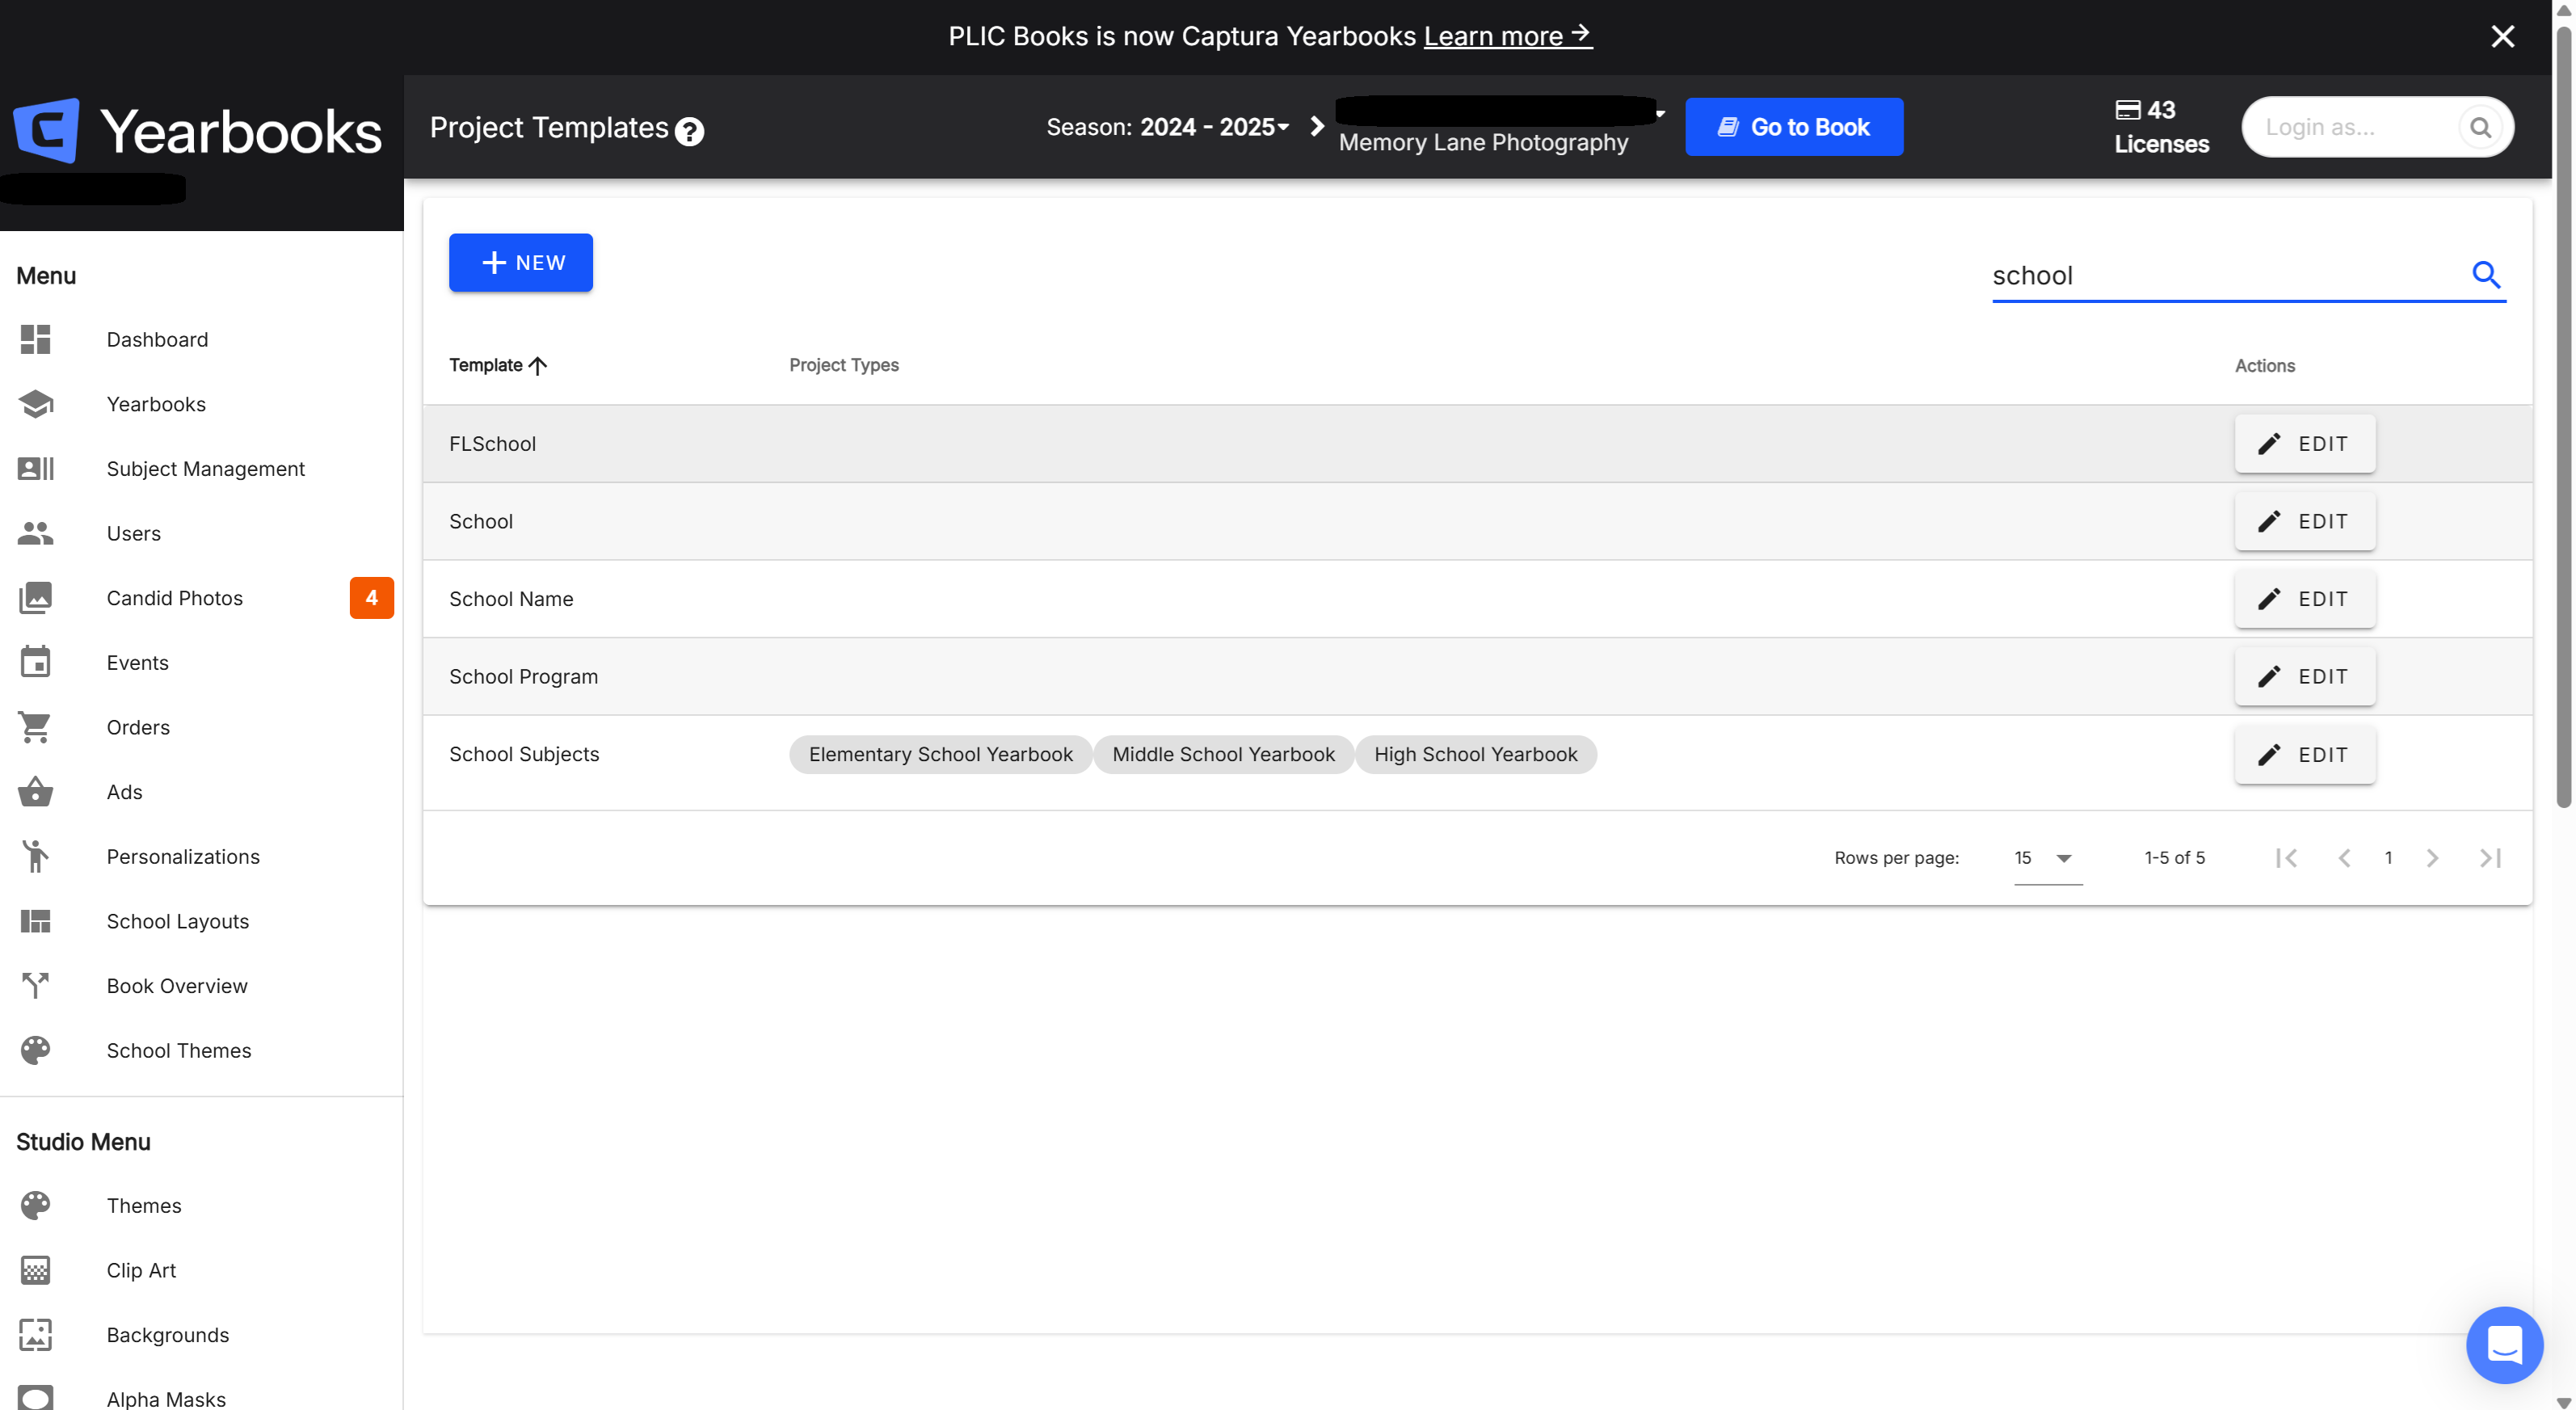Image resolution: width=2576 pixels, height=1410 pixels.
Task: Edit the School template
Action: pyautogui.click(x=2305, y=521)
